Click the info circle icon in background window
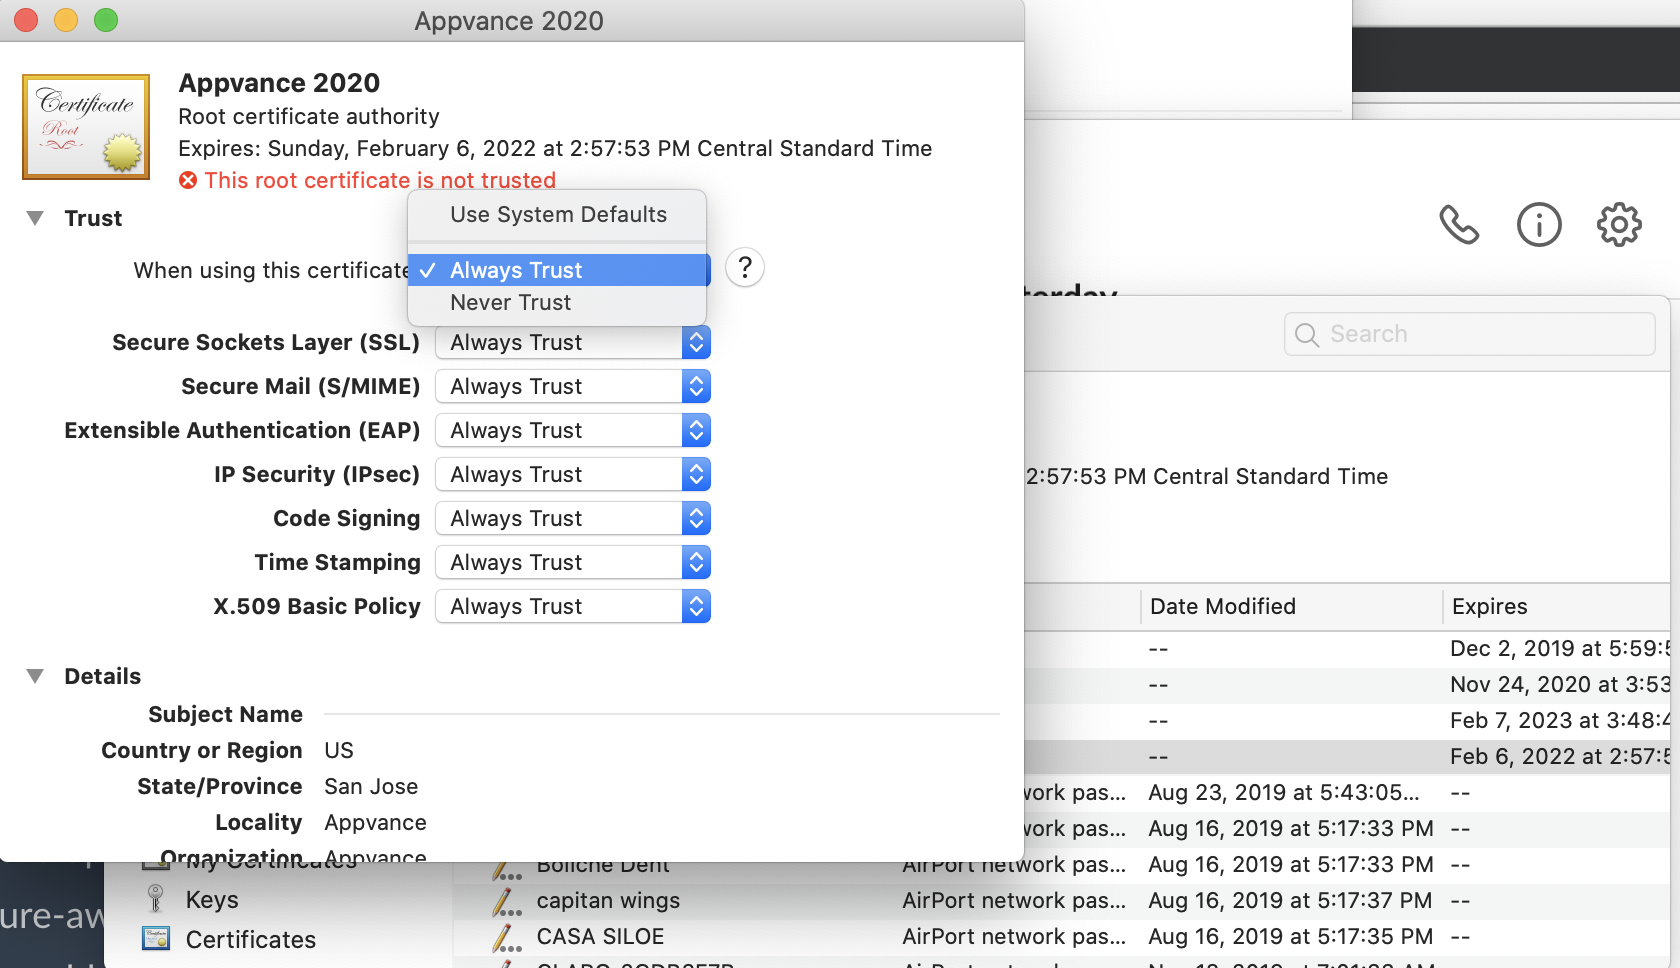The image size is (1680, 968). 1539,224
